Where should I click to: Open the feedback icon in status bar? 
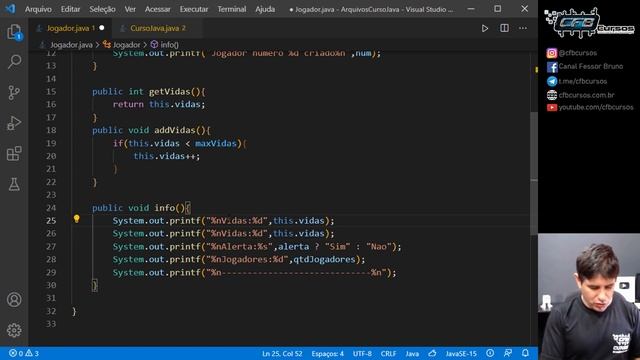tap(508, 353)
